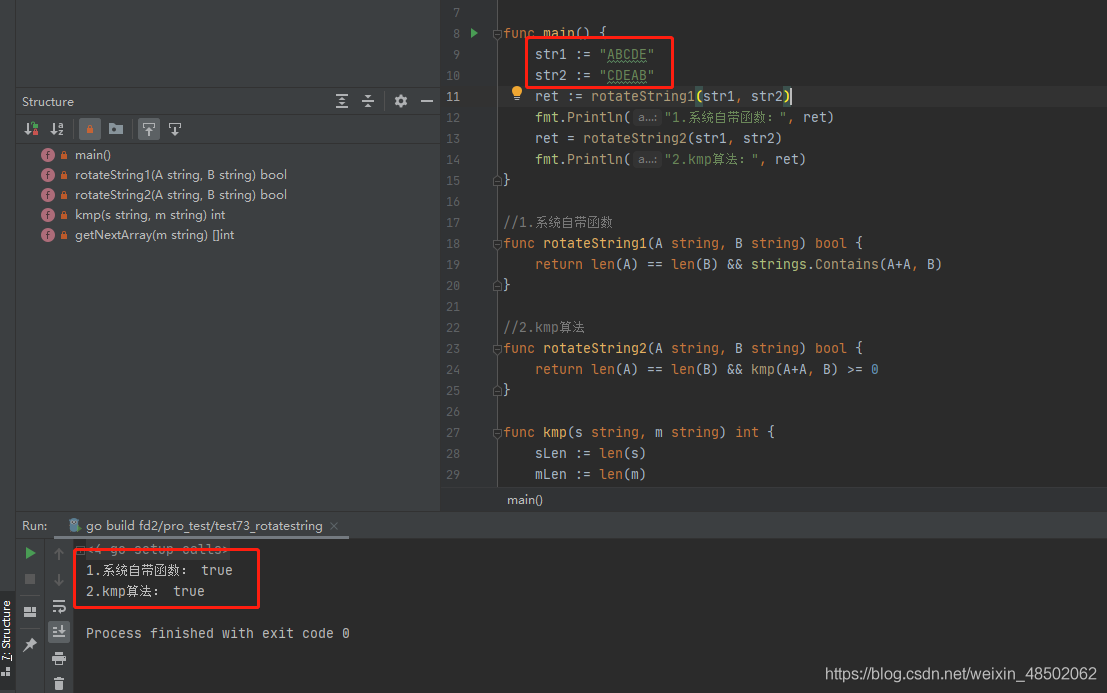Click comment //2.kmp算法 on line 22

click(544, 327)
